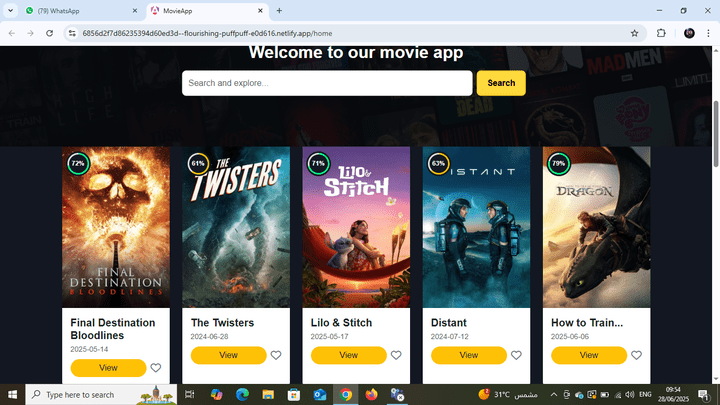The height and width of the screenshot is (405, 720).
Task: Open the notification center icon
Action: 703,394
